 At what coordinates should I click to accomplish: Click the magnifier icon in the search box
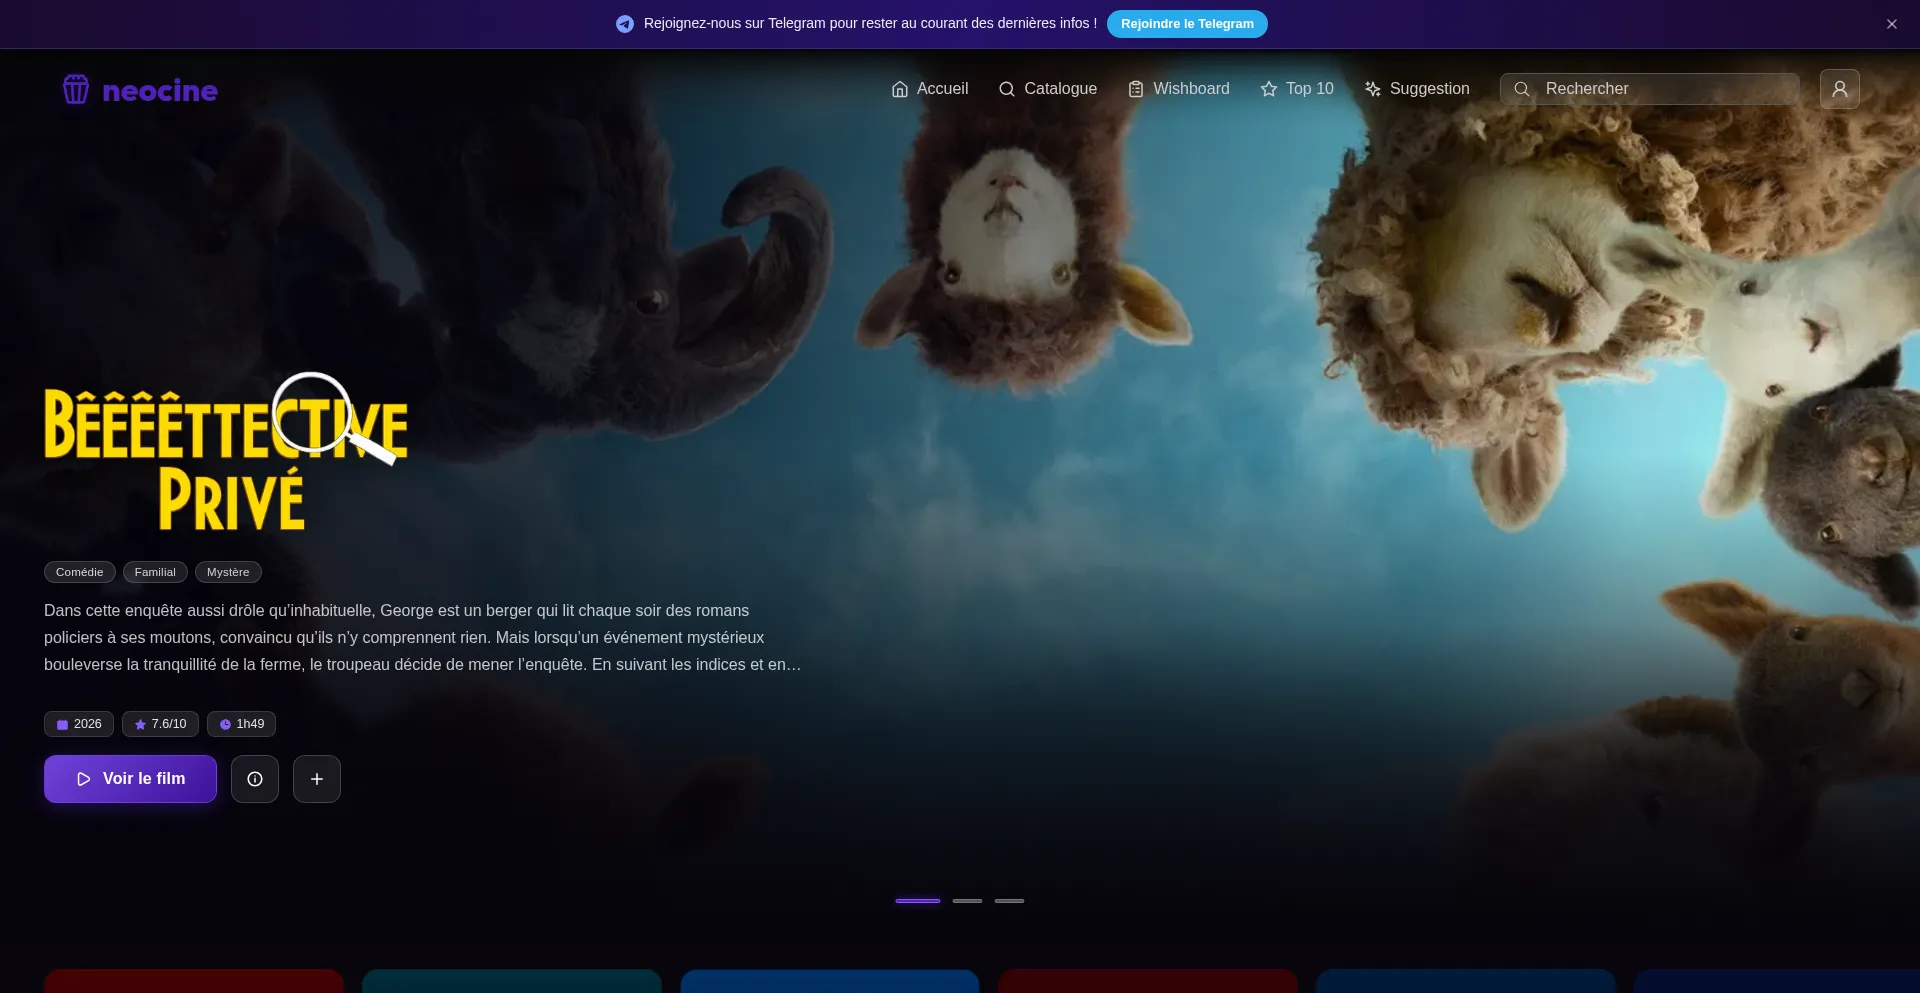(x=1522, y=89)
